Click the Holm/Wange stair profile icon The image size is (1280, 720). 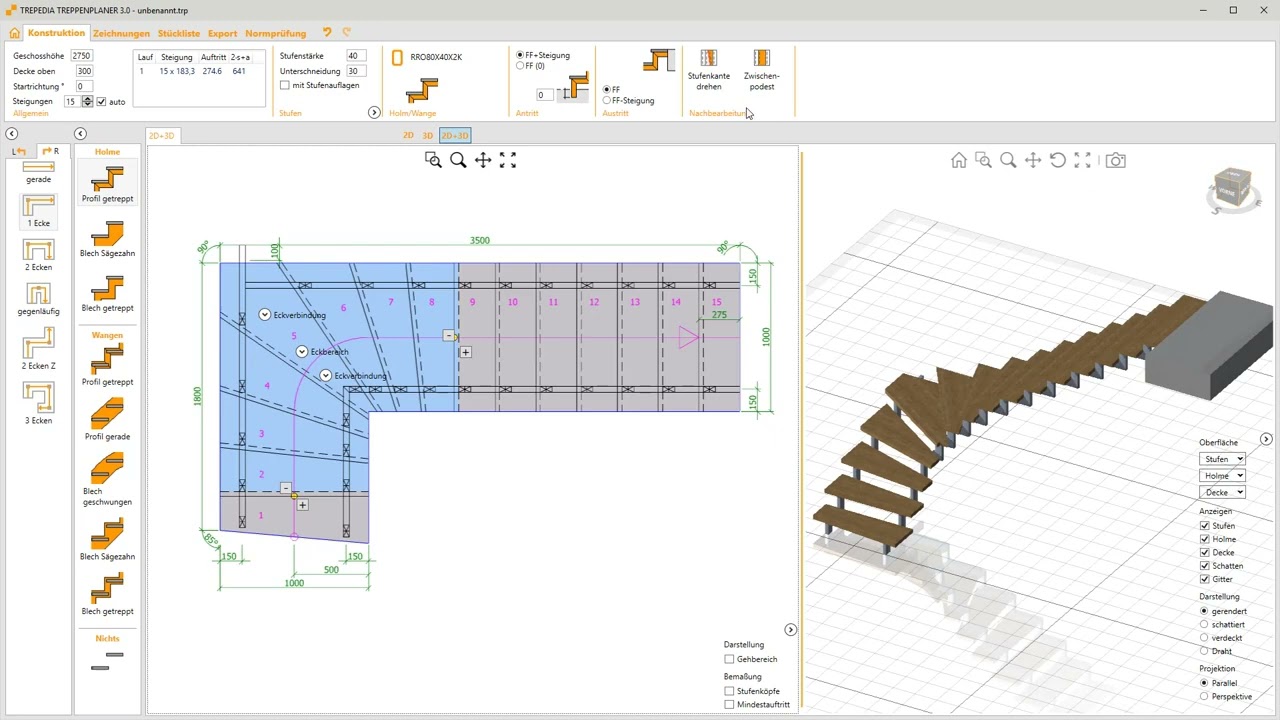tap(422, 90)
